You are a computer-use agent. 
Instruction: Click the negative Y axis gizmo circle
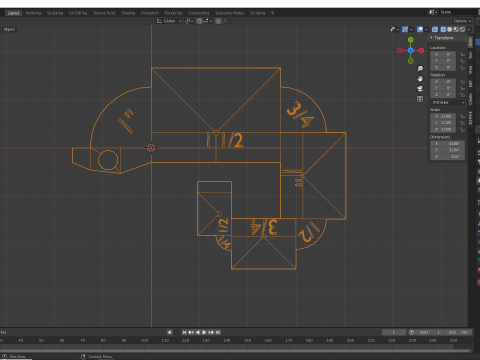[411, 61]
